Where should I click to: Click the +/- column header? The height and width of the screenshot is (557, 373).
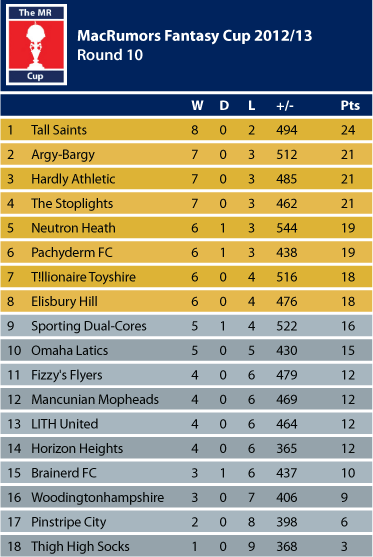pos(285,106)
